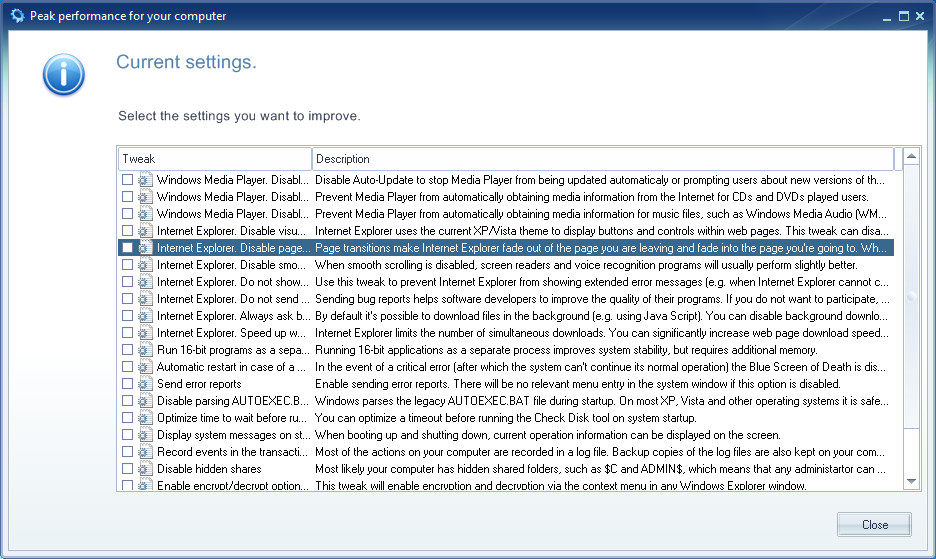Click the vertical scrollbar thumb
This screenshot has height=559, width=936.
[x=911, y=297]
